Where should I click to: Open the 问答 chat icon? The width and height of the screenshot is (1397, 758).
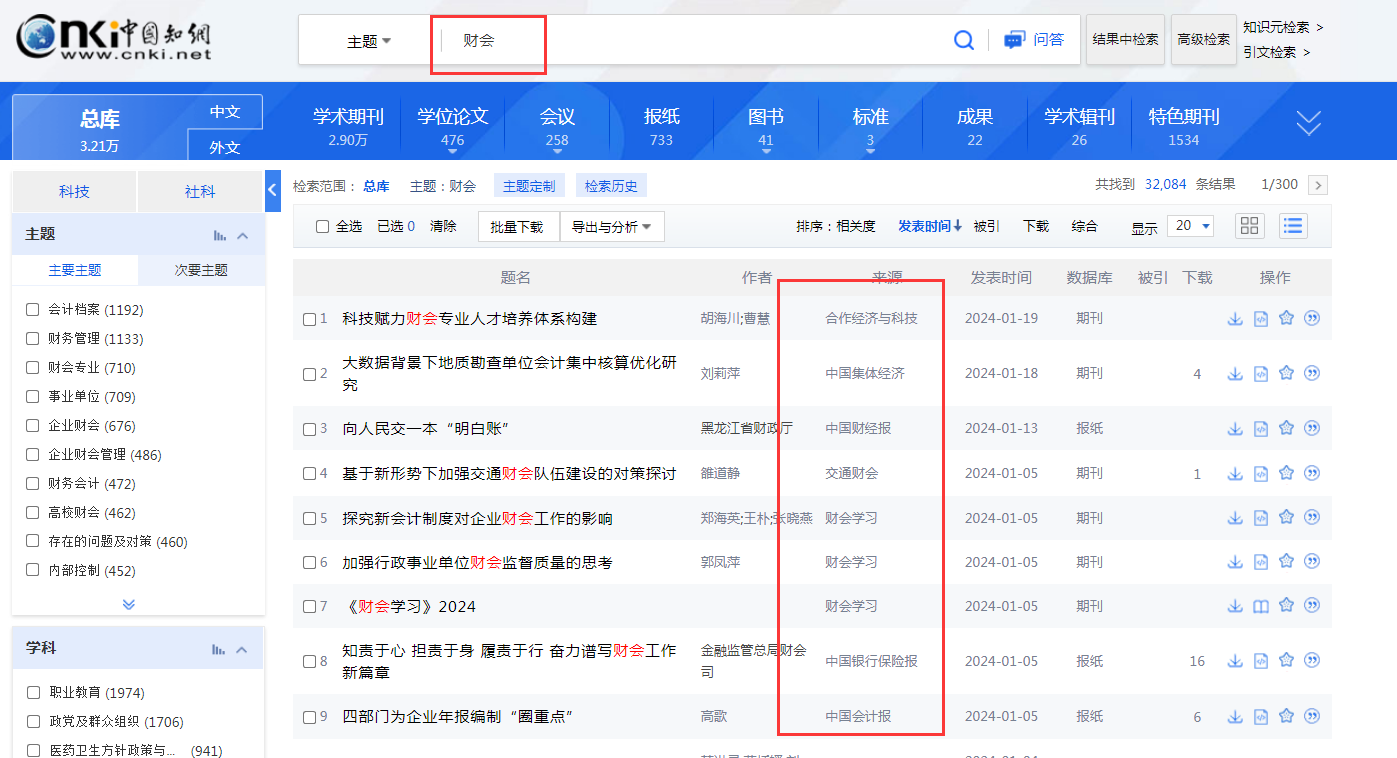pos(1015,40)
